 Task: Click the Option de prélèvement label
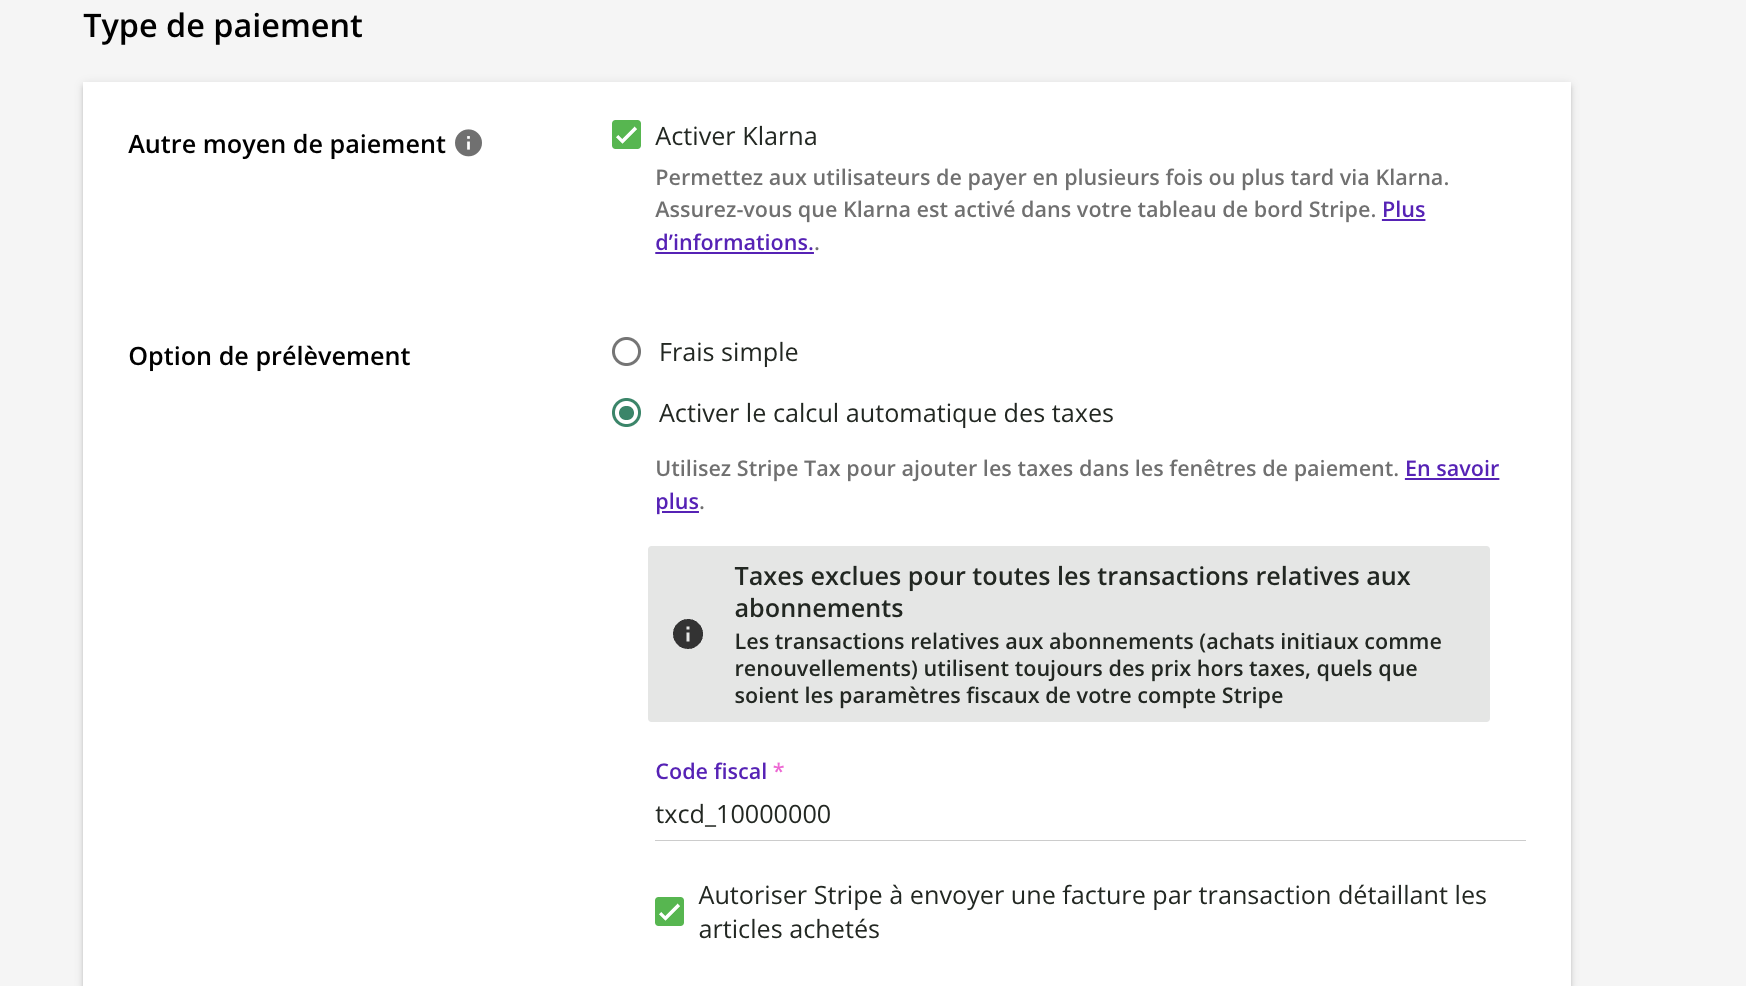(x=269, y=356)
